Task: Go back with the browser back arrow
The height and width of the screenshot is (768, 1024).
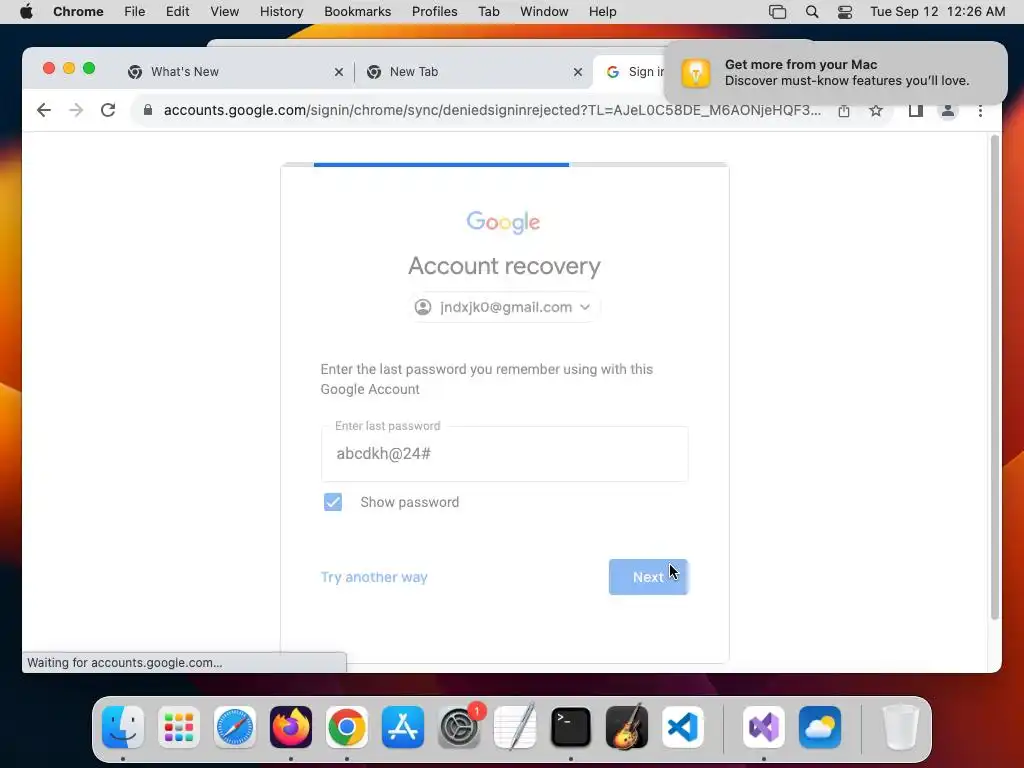Action: pos(44,110)
